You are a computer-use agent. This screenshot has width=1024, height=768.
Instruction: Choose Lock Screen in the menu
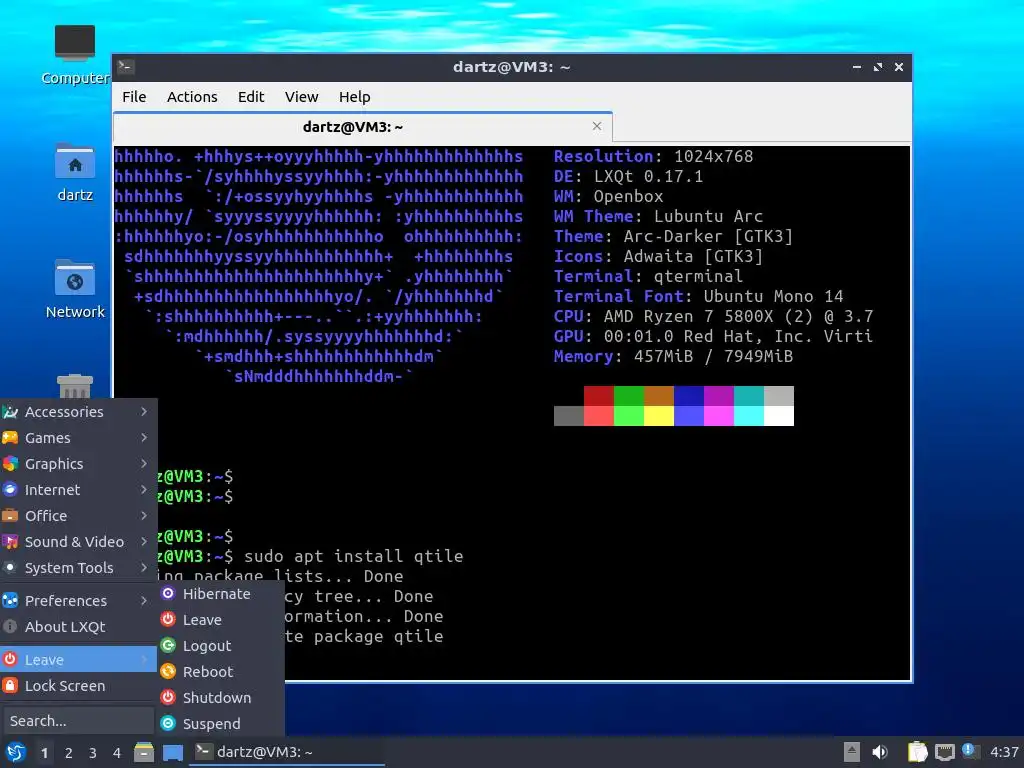coord(78,686)
